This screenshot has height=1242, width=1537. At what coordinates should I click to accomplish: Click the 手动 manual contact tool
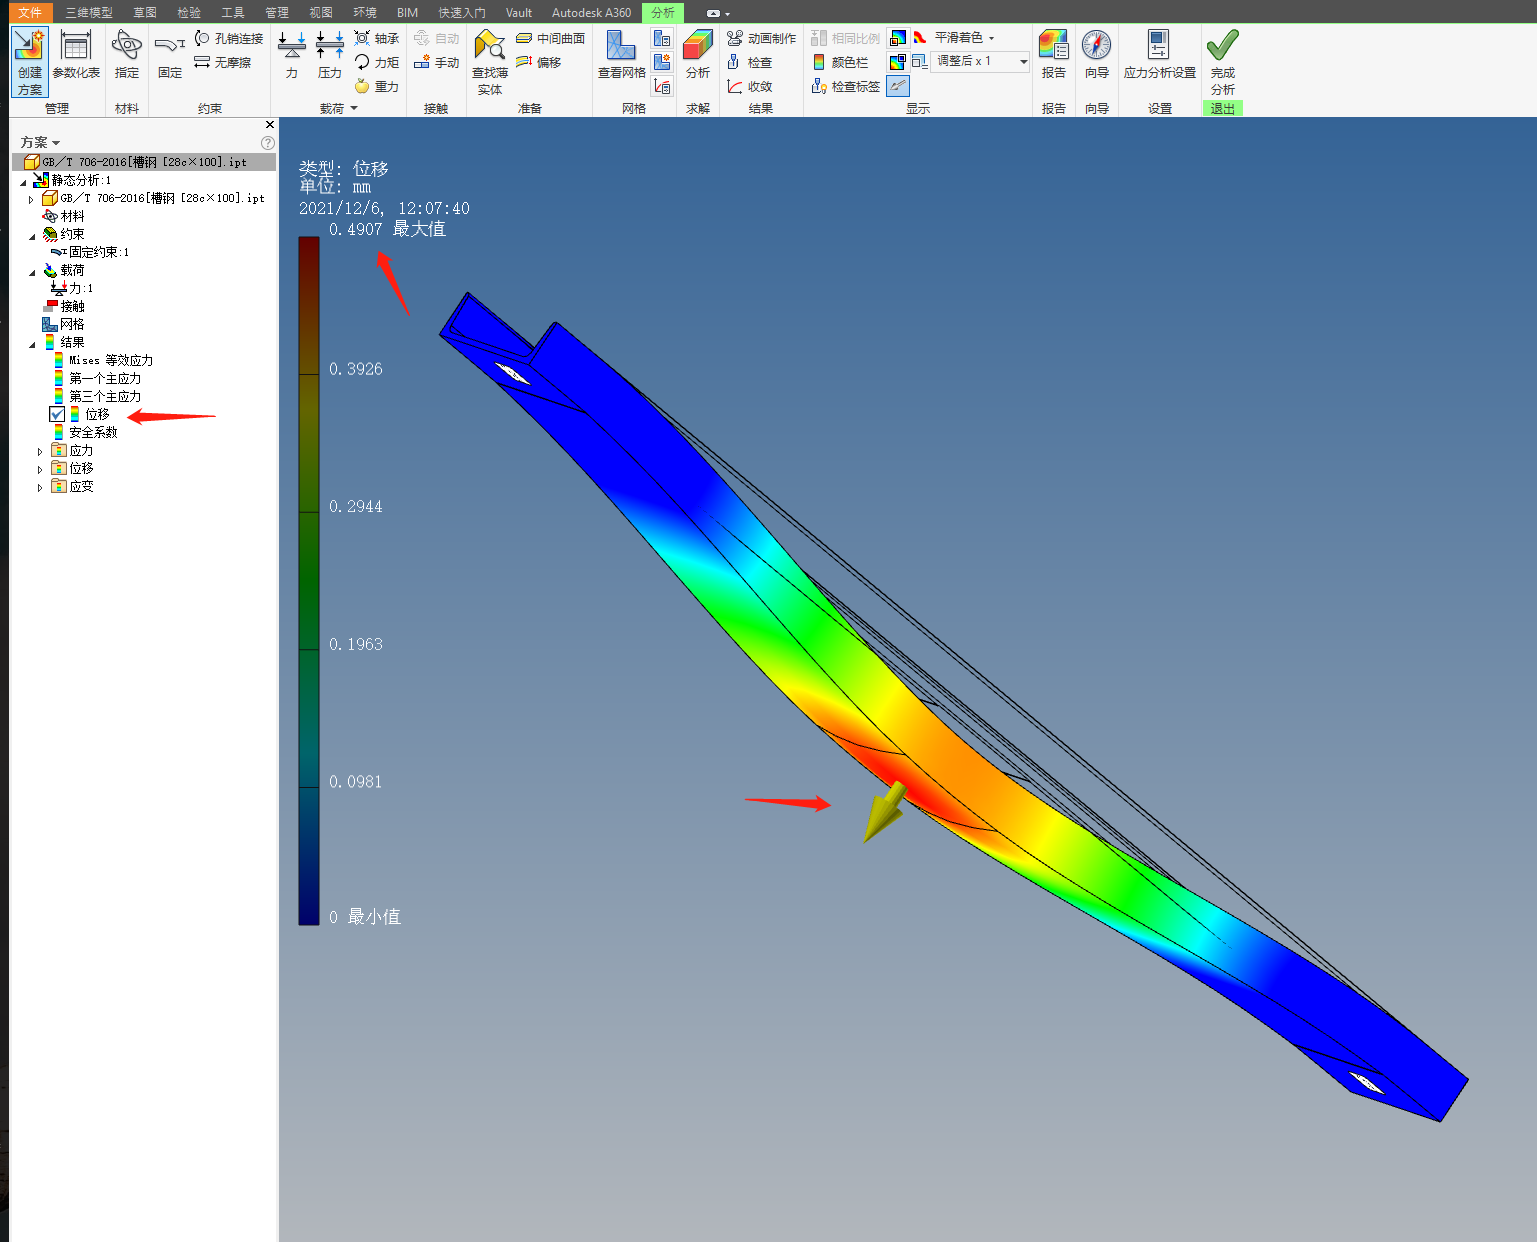[x=437, y=62]
